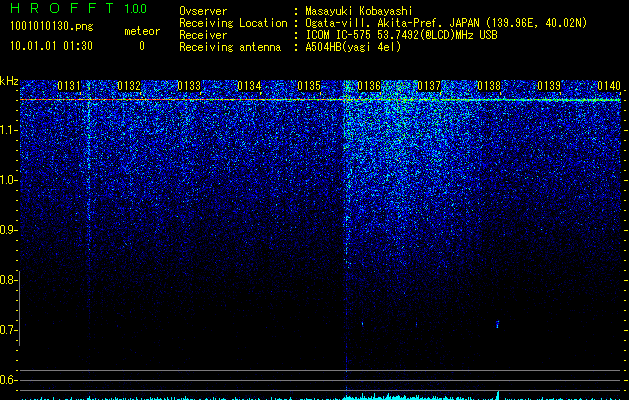
Task: Click the timestamp 10.01.01 01:30
Action: [x=51, y=46]
